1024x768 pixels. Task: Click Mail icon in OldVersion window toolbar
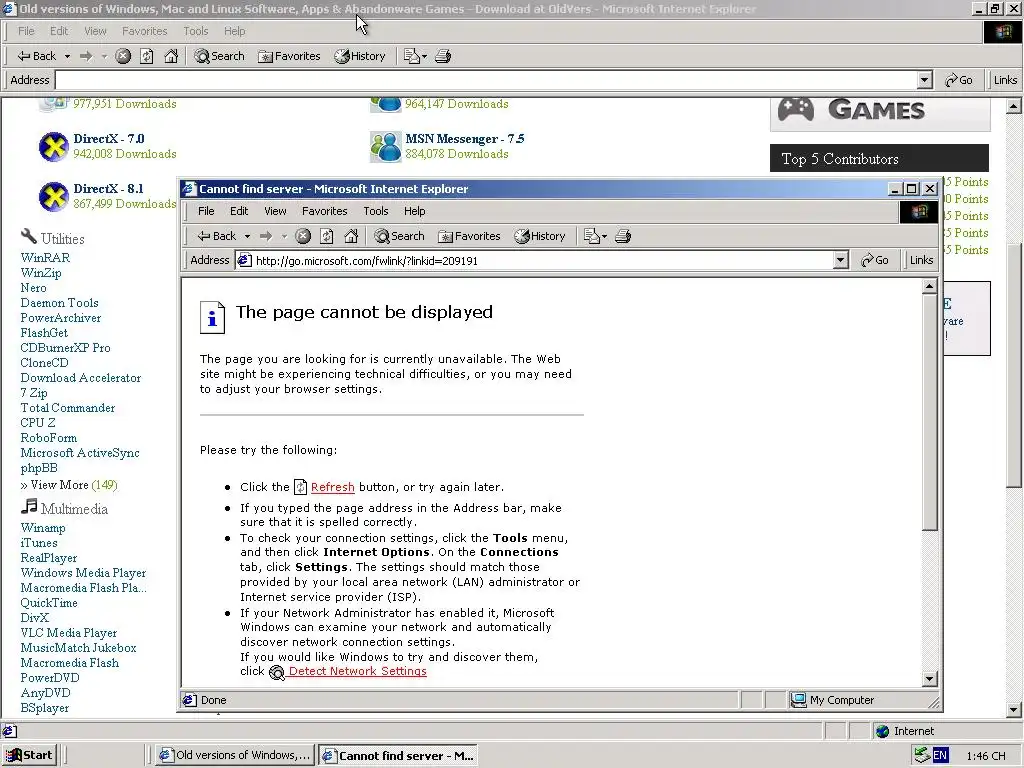click(411, 56)
